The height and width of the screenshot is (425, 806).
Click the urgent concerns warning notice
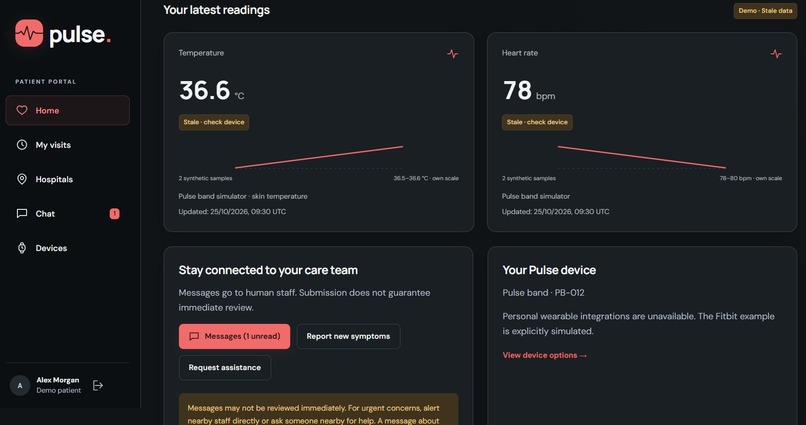319,409
